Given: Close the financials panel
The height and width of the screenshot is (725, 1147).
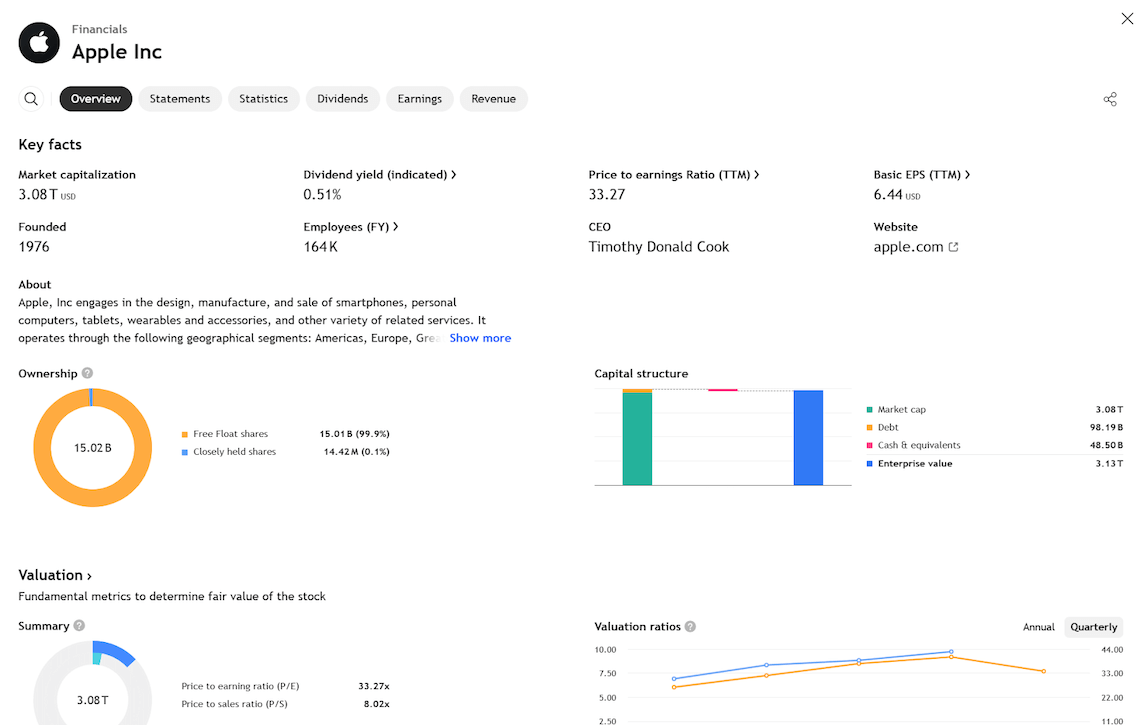Looking at the screenshot, I should [1127, 18].
